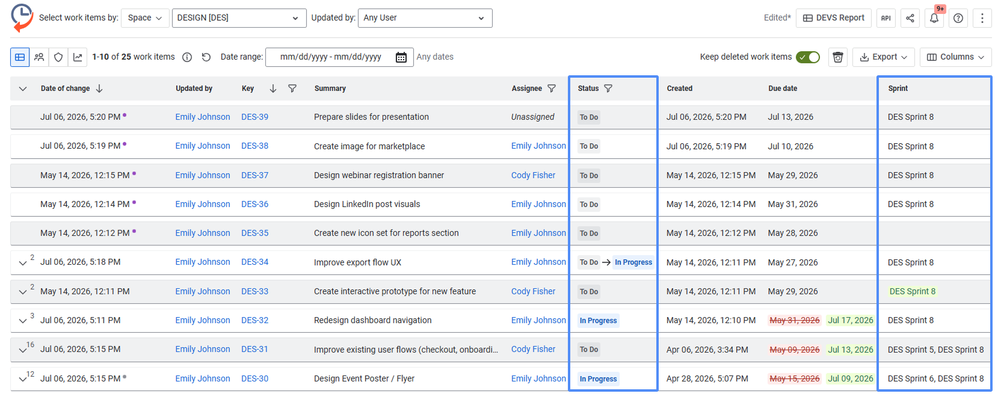
Task: Expand the DES-31 row changes
Action: click(23, 349)
